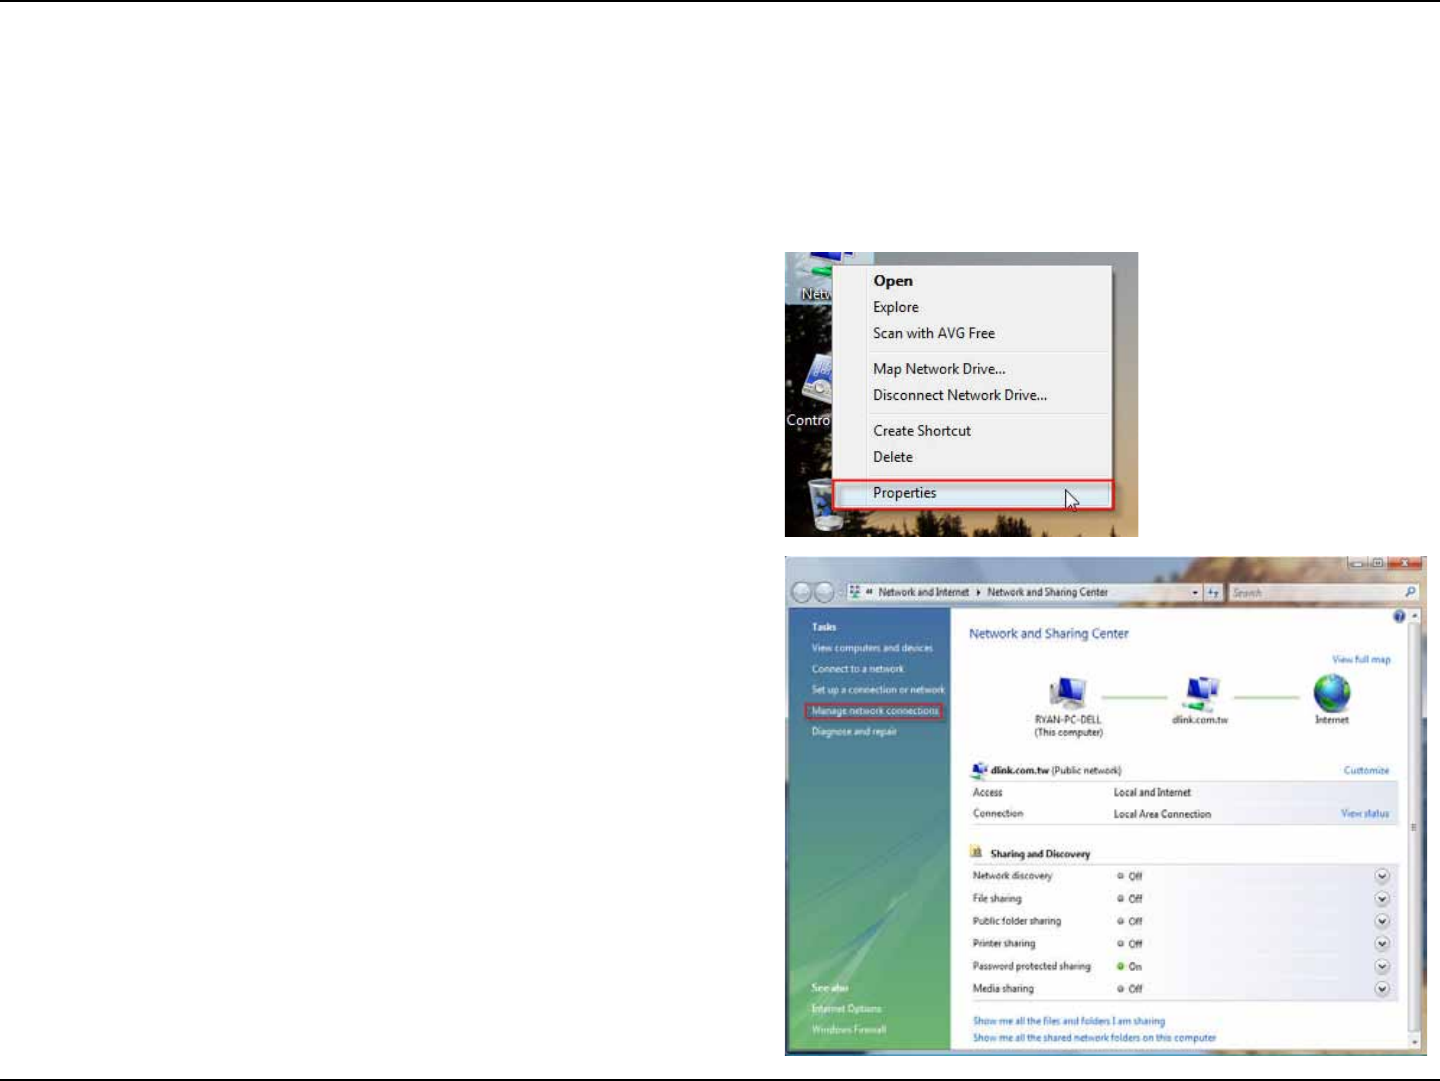This screenshot has height=1081, width=1440.
Task: Expand the Public folder sharing settings
Action: tap(1382, 921)
